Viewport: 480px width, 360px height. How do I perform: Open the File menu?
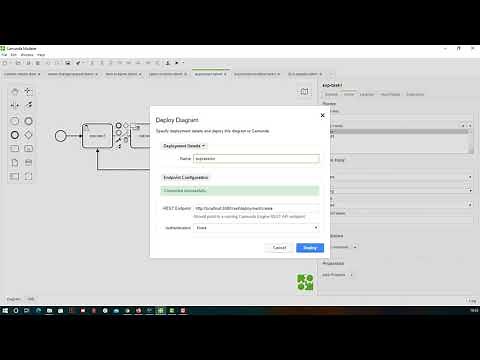click(x=4, y=55)
